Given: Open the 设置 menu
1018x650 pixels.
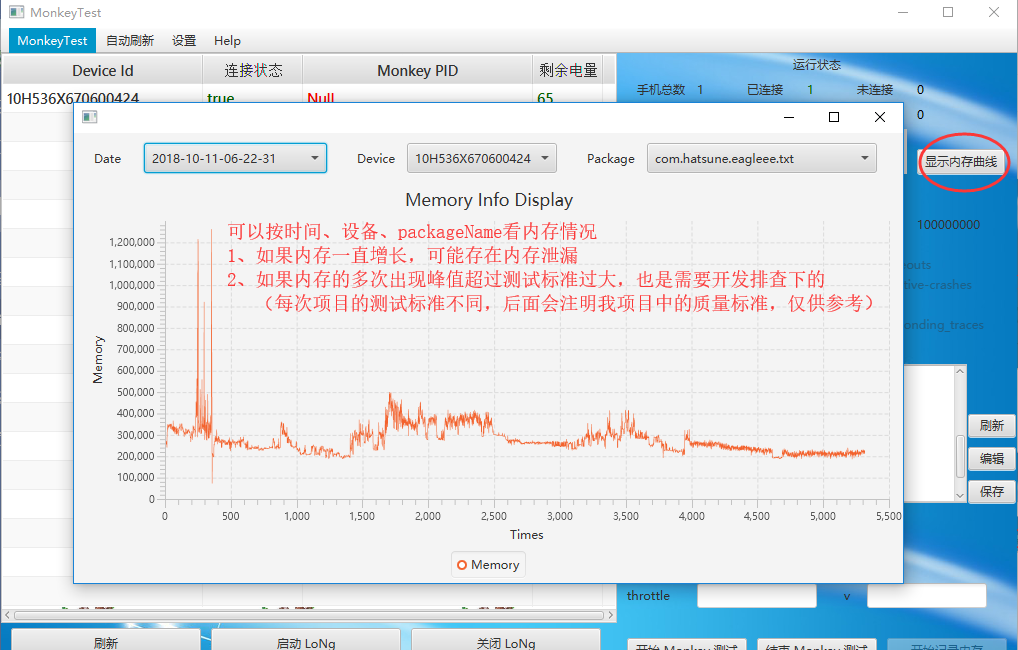Looking at the screenshot, I should (184, 40).
